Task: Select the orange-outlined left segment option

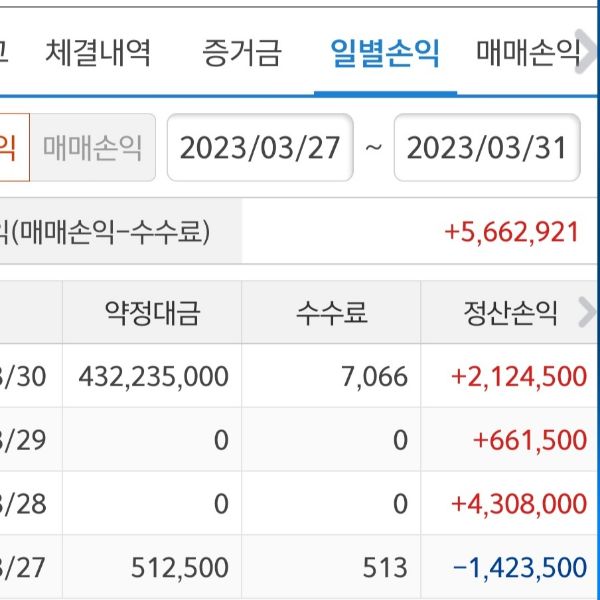Action: click(x=12, y=148)
